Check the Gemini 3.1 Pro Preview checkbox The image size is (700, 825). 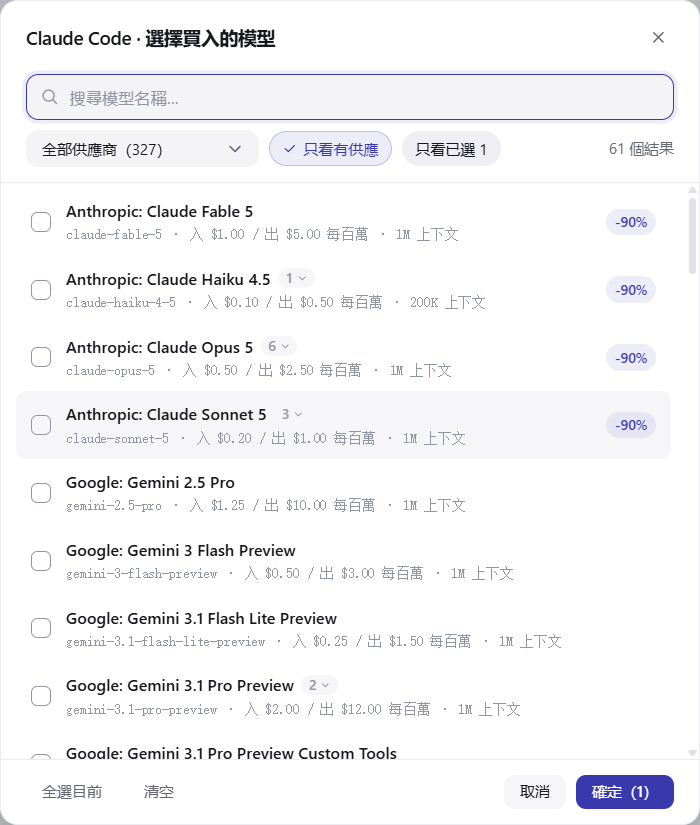click(x=41, y=696)
